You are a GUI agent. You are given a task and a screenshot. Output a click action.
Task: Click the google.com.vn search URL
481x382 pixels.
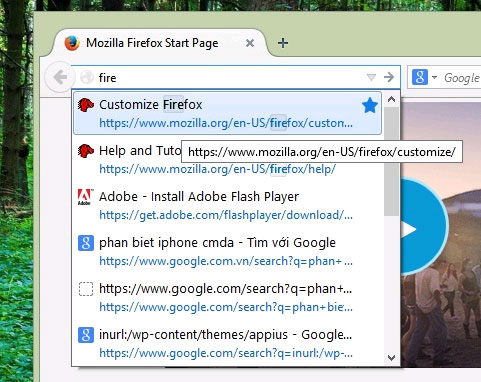pos(226,261)
